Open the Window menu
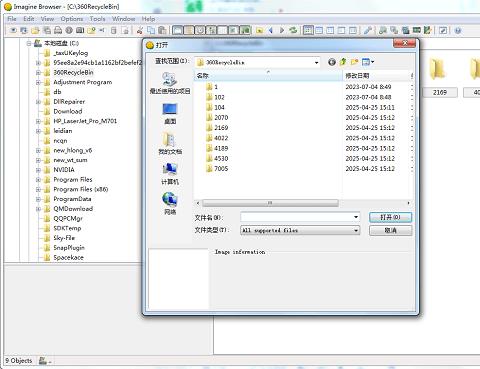This screenshot has width=480, height=369. pyautogui.click(x=124, y=19)
